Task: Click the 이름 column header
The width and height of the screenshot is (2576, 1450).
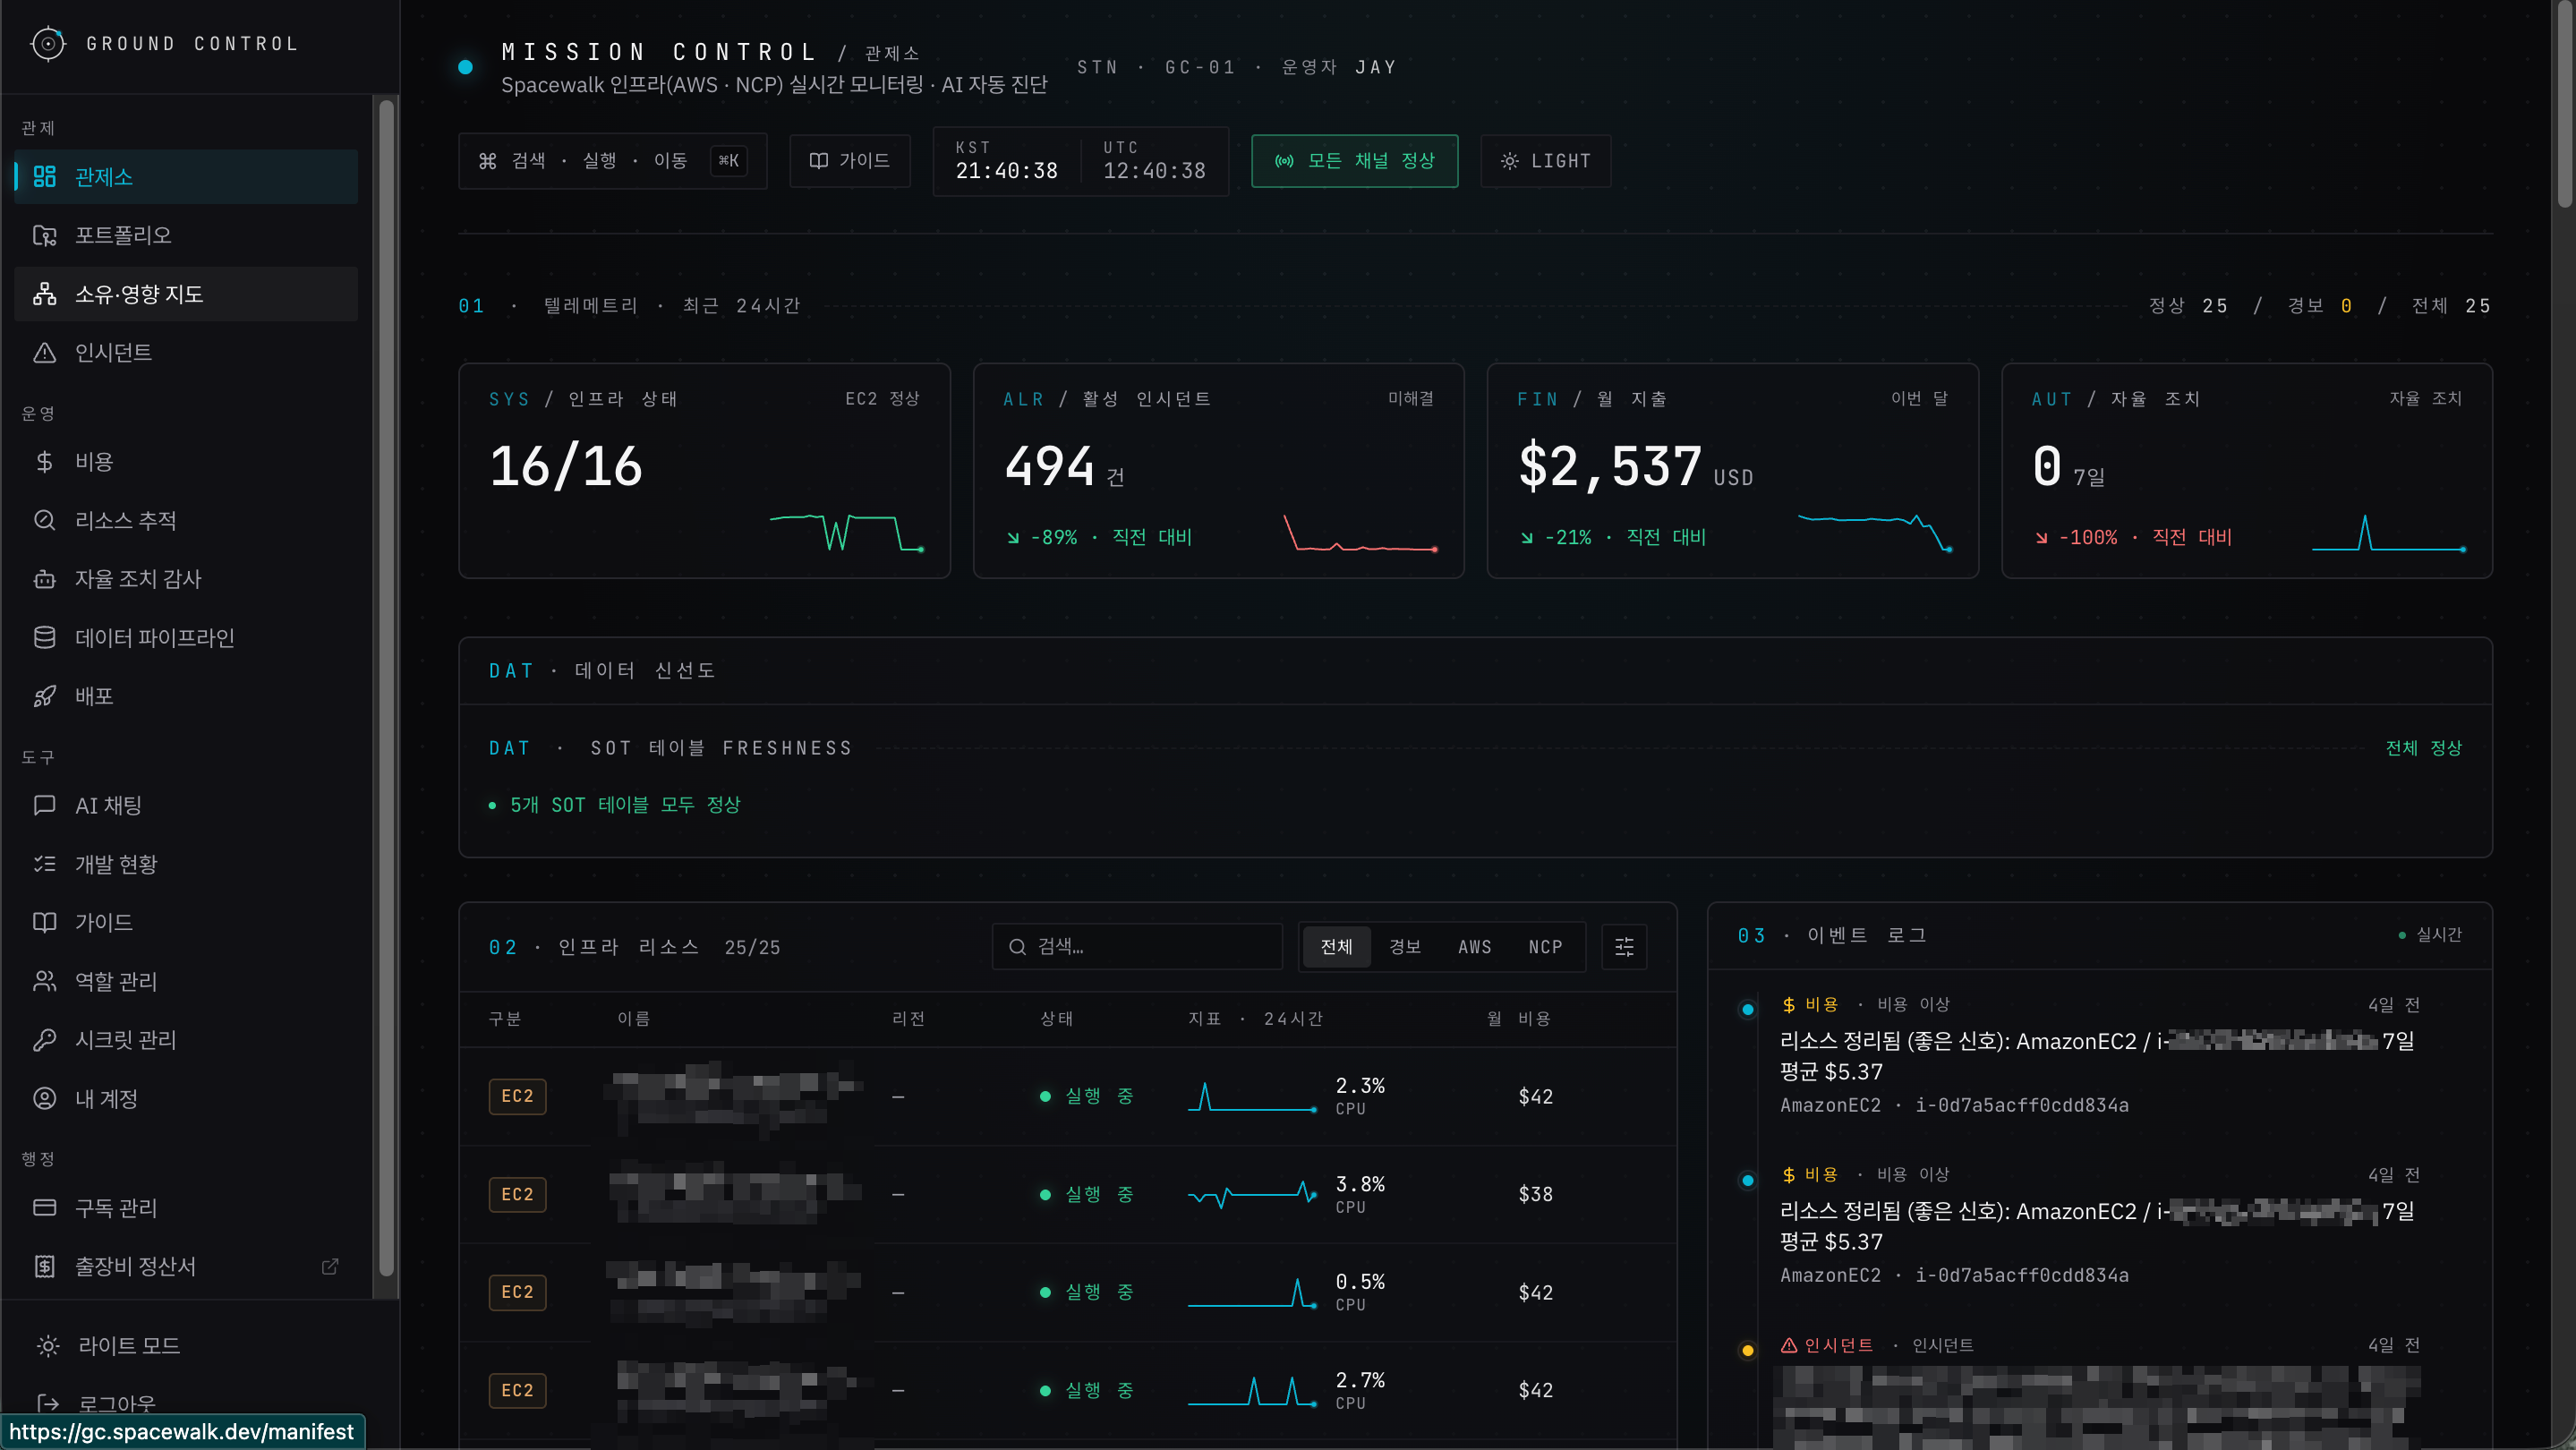Action: click(x=633, y=1018)
